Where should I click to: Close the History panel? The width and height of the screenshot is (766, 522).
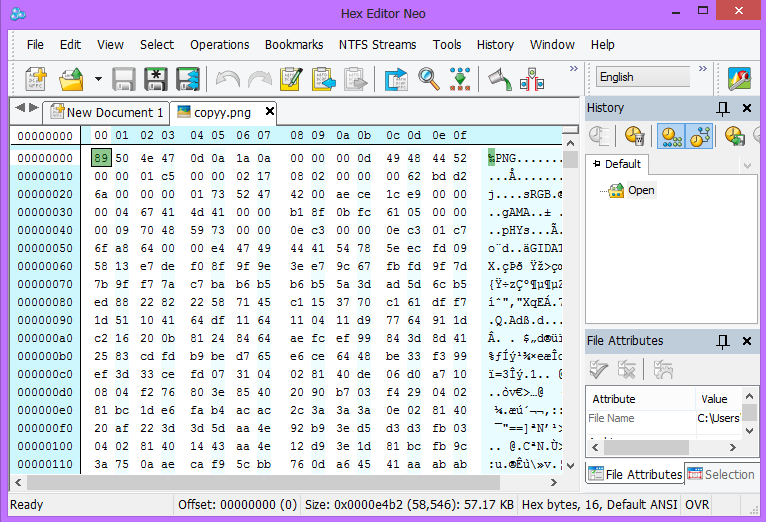point(747,108)
